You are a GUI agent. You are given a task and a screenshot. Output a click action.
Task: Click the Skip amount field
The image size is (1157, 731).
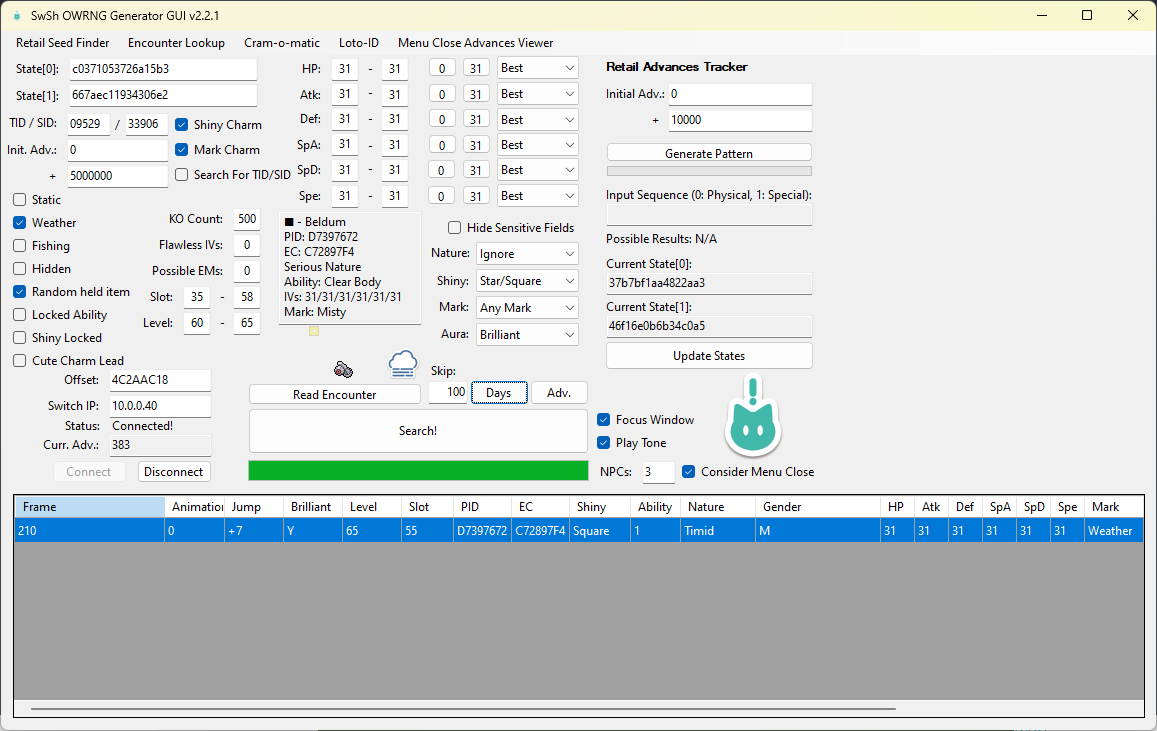448,392
